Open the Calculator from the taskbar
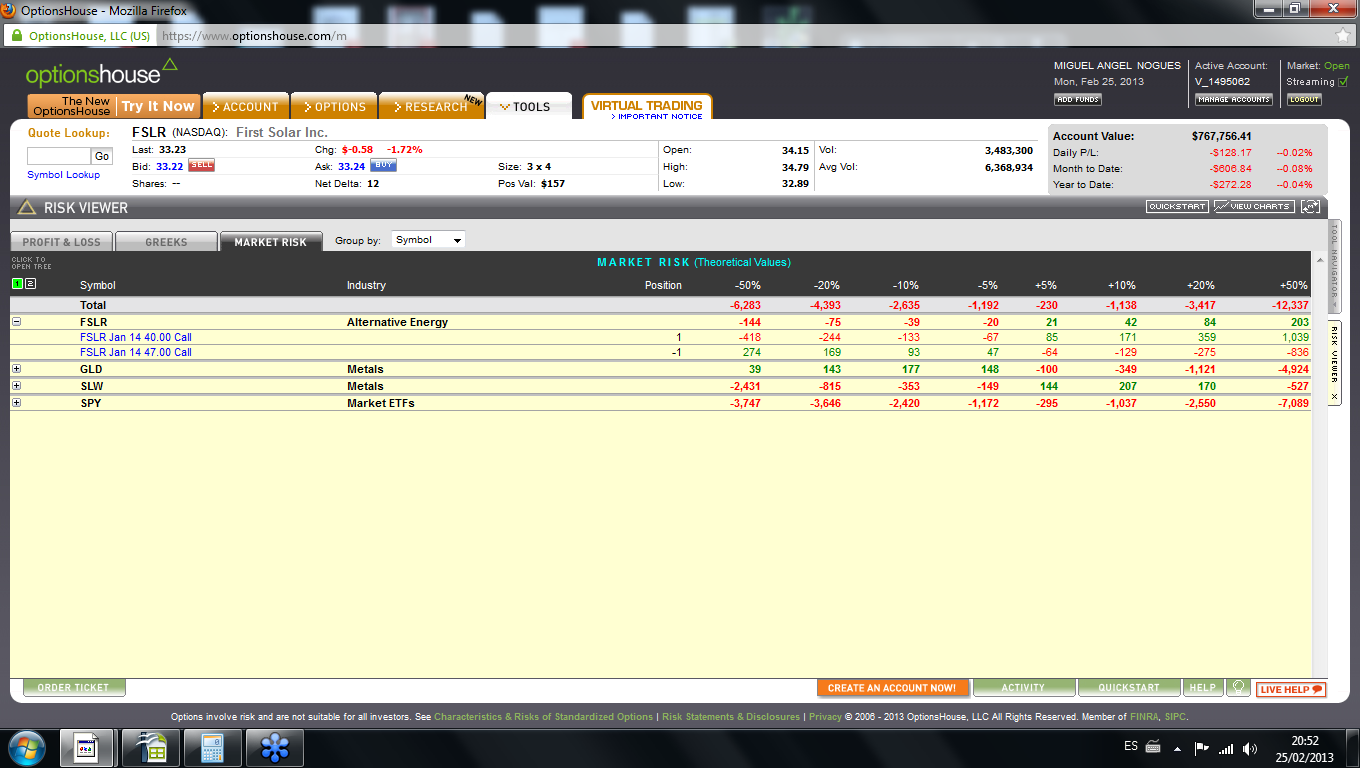The height and width of the screenshot is (768, 1360). tap(213, 748)
